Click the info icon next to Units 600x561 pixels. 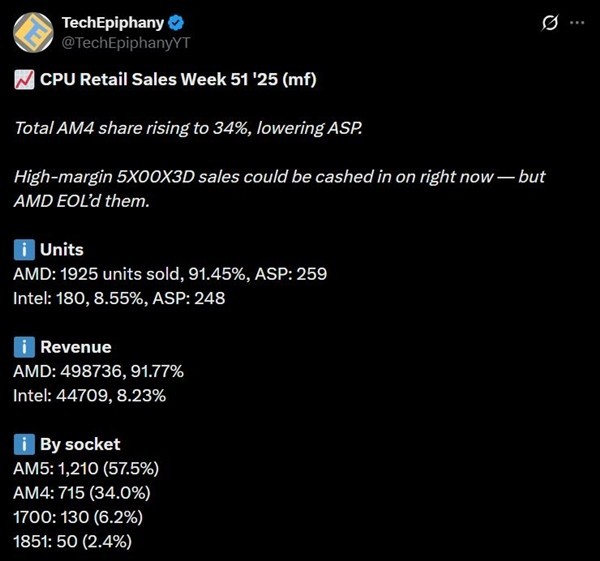pos(23,249)
